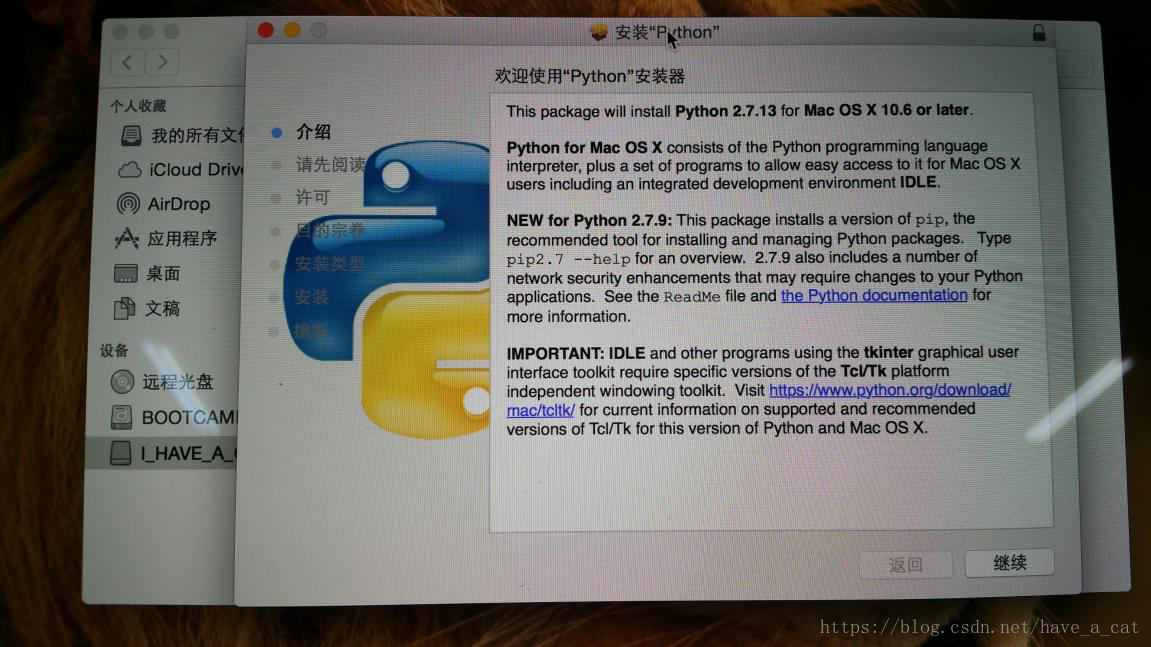Open the Python documentation link
Viewport: 1151px width, 647px height.
(x=874, y=295)
